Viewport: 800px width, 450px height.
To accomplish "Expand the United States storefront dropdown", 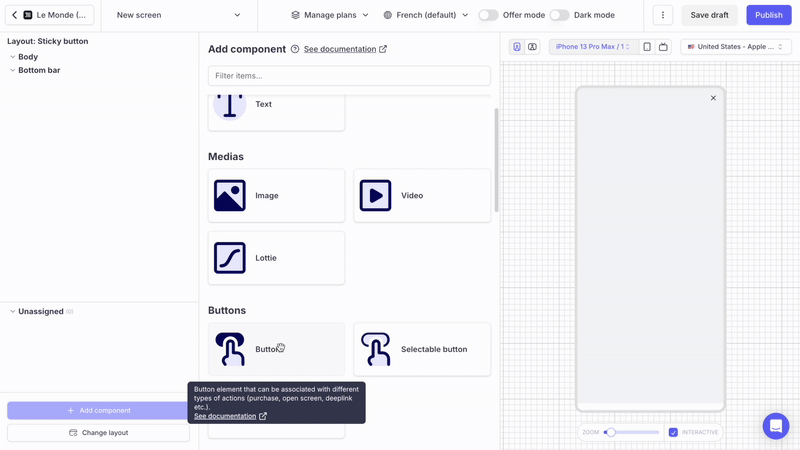I will coord(736,47).
